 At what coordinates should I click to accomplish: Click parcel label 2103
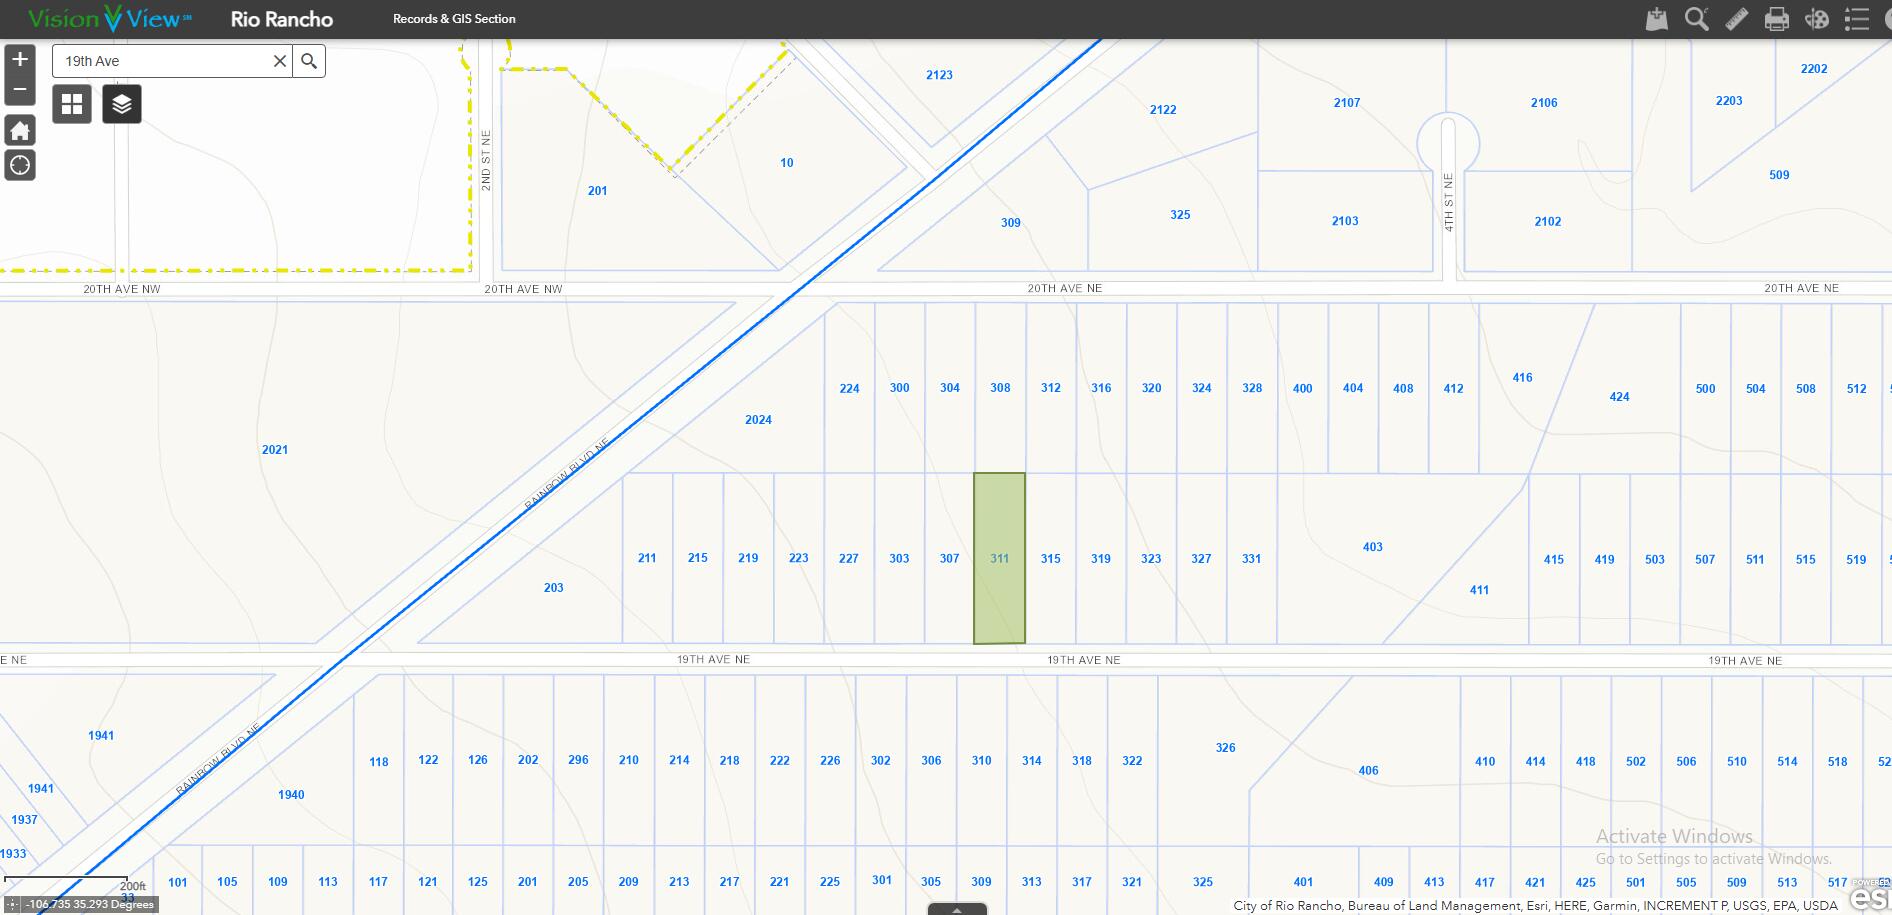click(x=1345, y=221)
